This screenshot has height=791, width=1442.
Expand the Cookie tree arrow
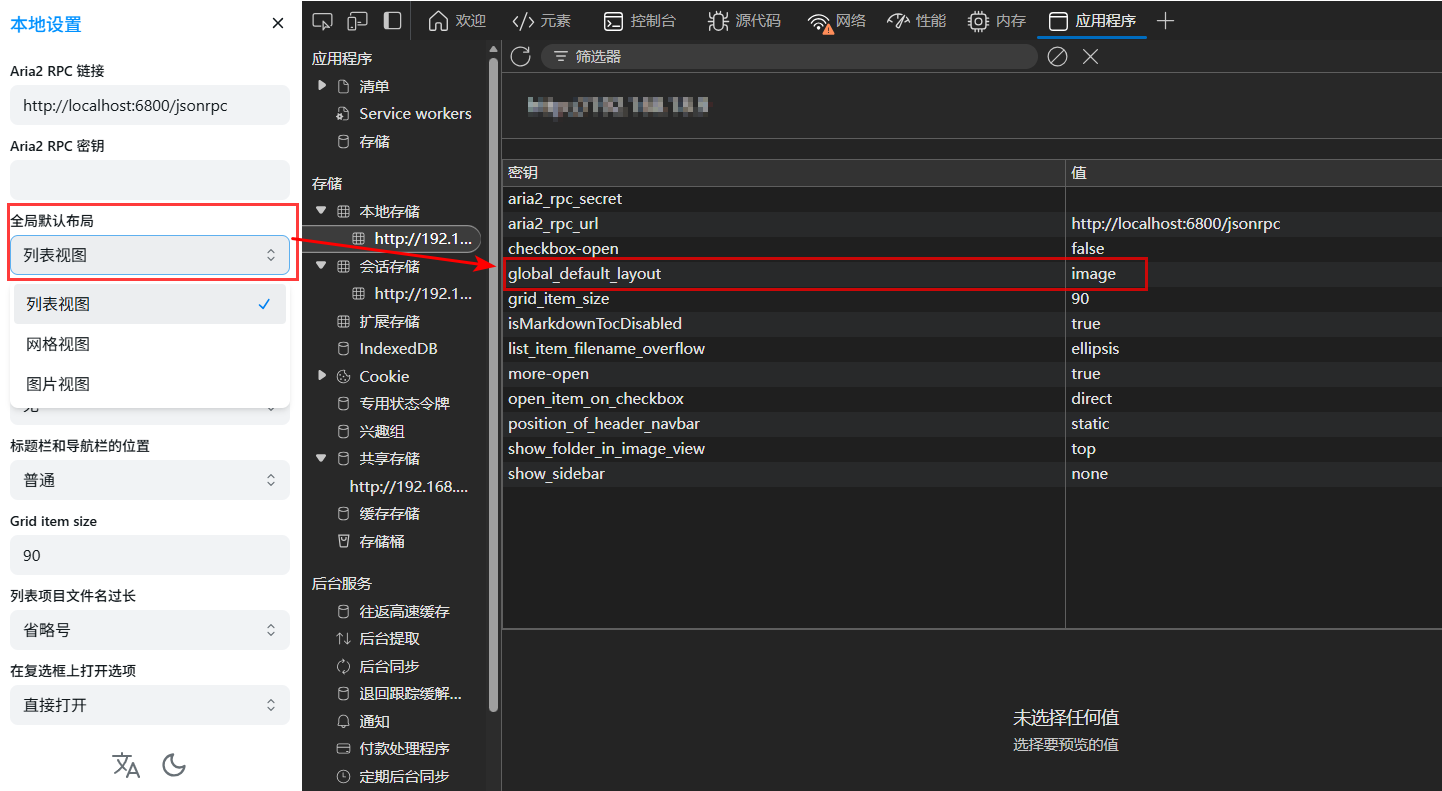click(x=322, y=376)
